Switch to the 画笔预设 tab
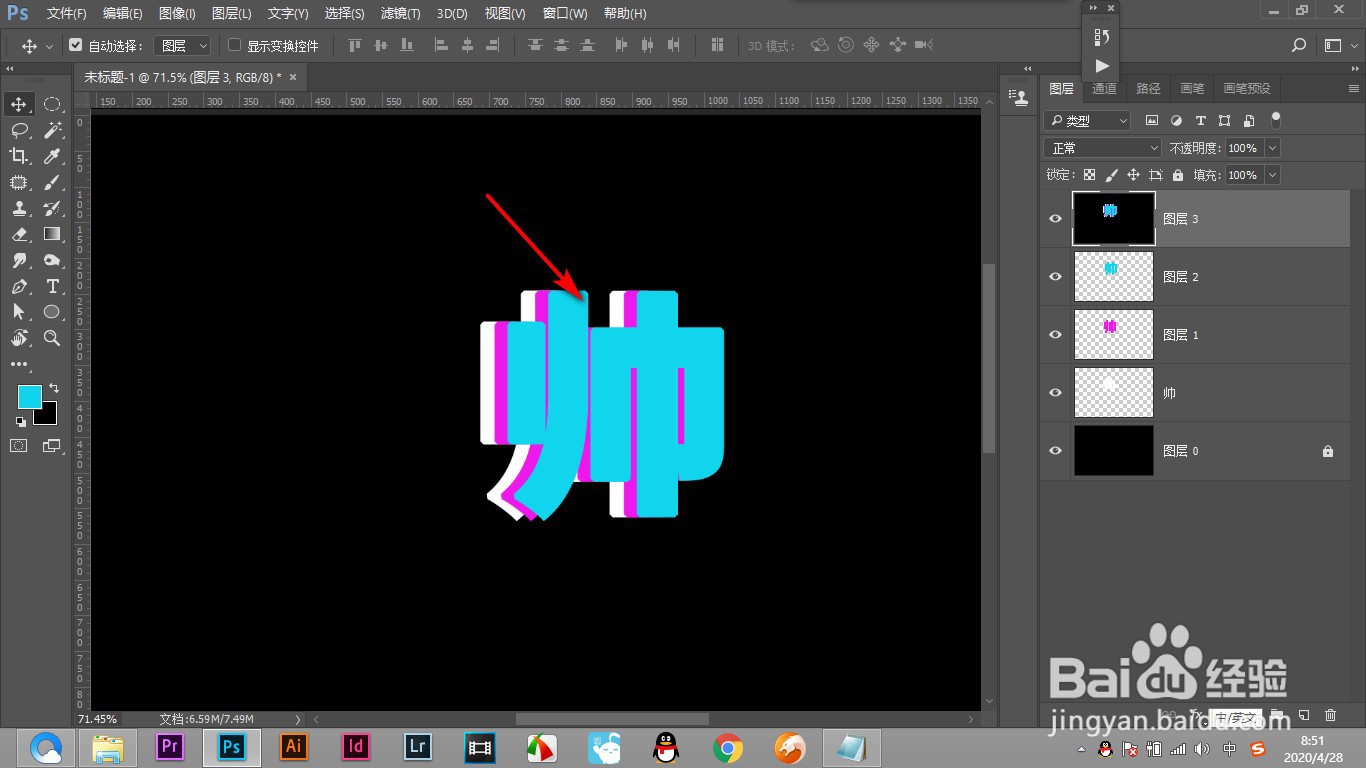This screenshot has height=768, width=1366. (1247, 89)
